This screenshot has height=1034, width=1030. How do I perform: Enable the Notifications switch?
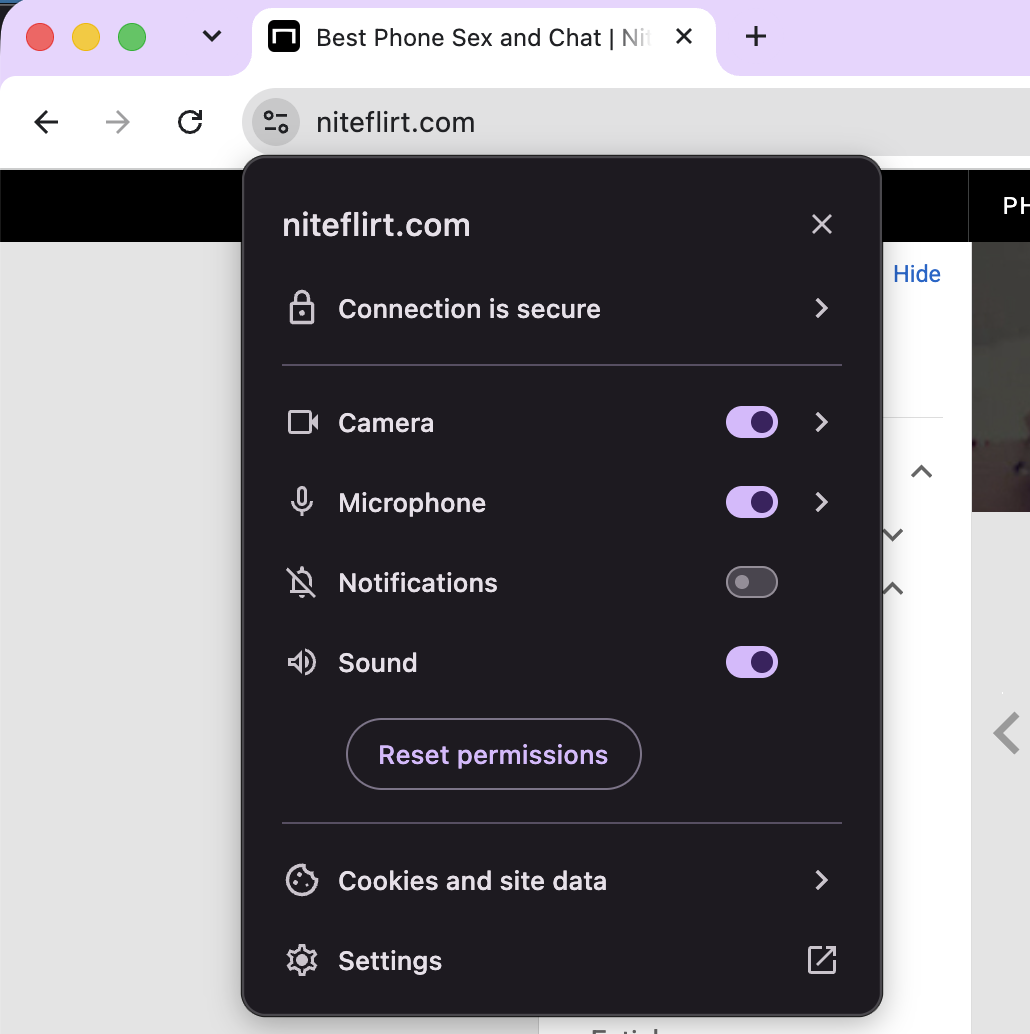click(x=752, y=582)
